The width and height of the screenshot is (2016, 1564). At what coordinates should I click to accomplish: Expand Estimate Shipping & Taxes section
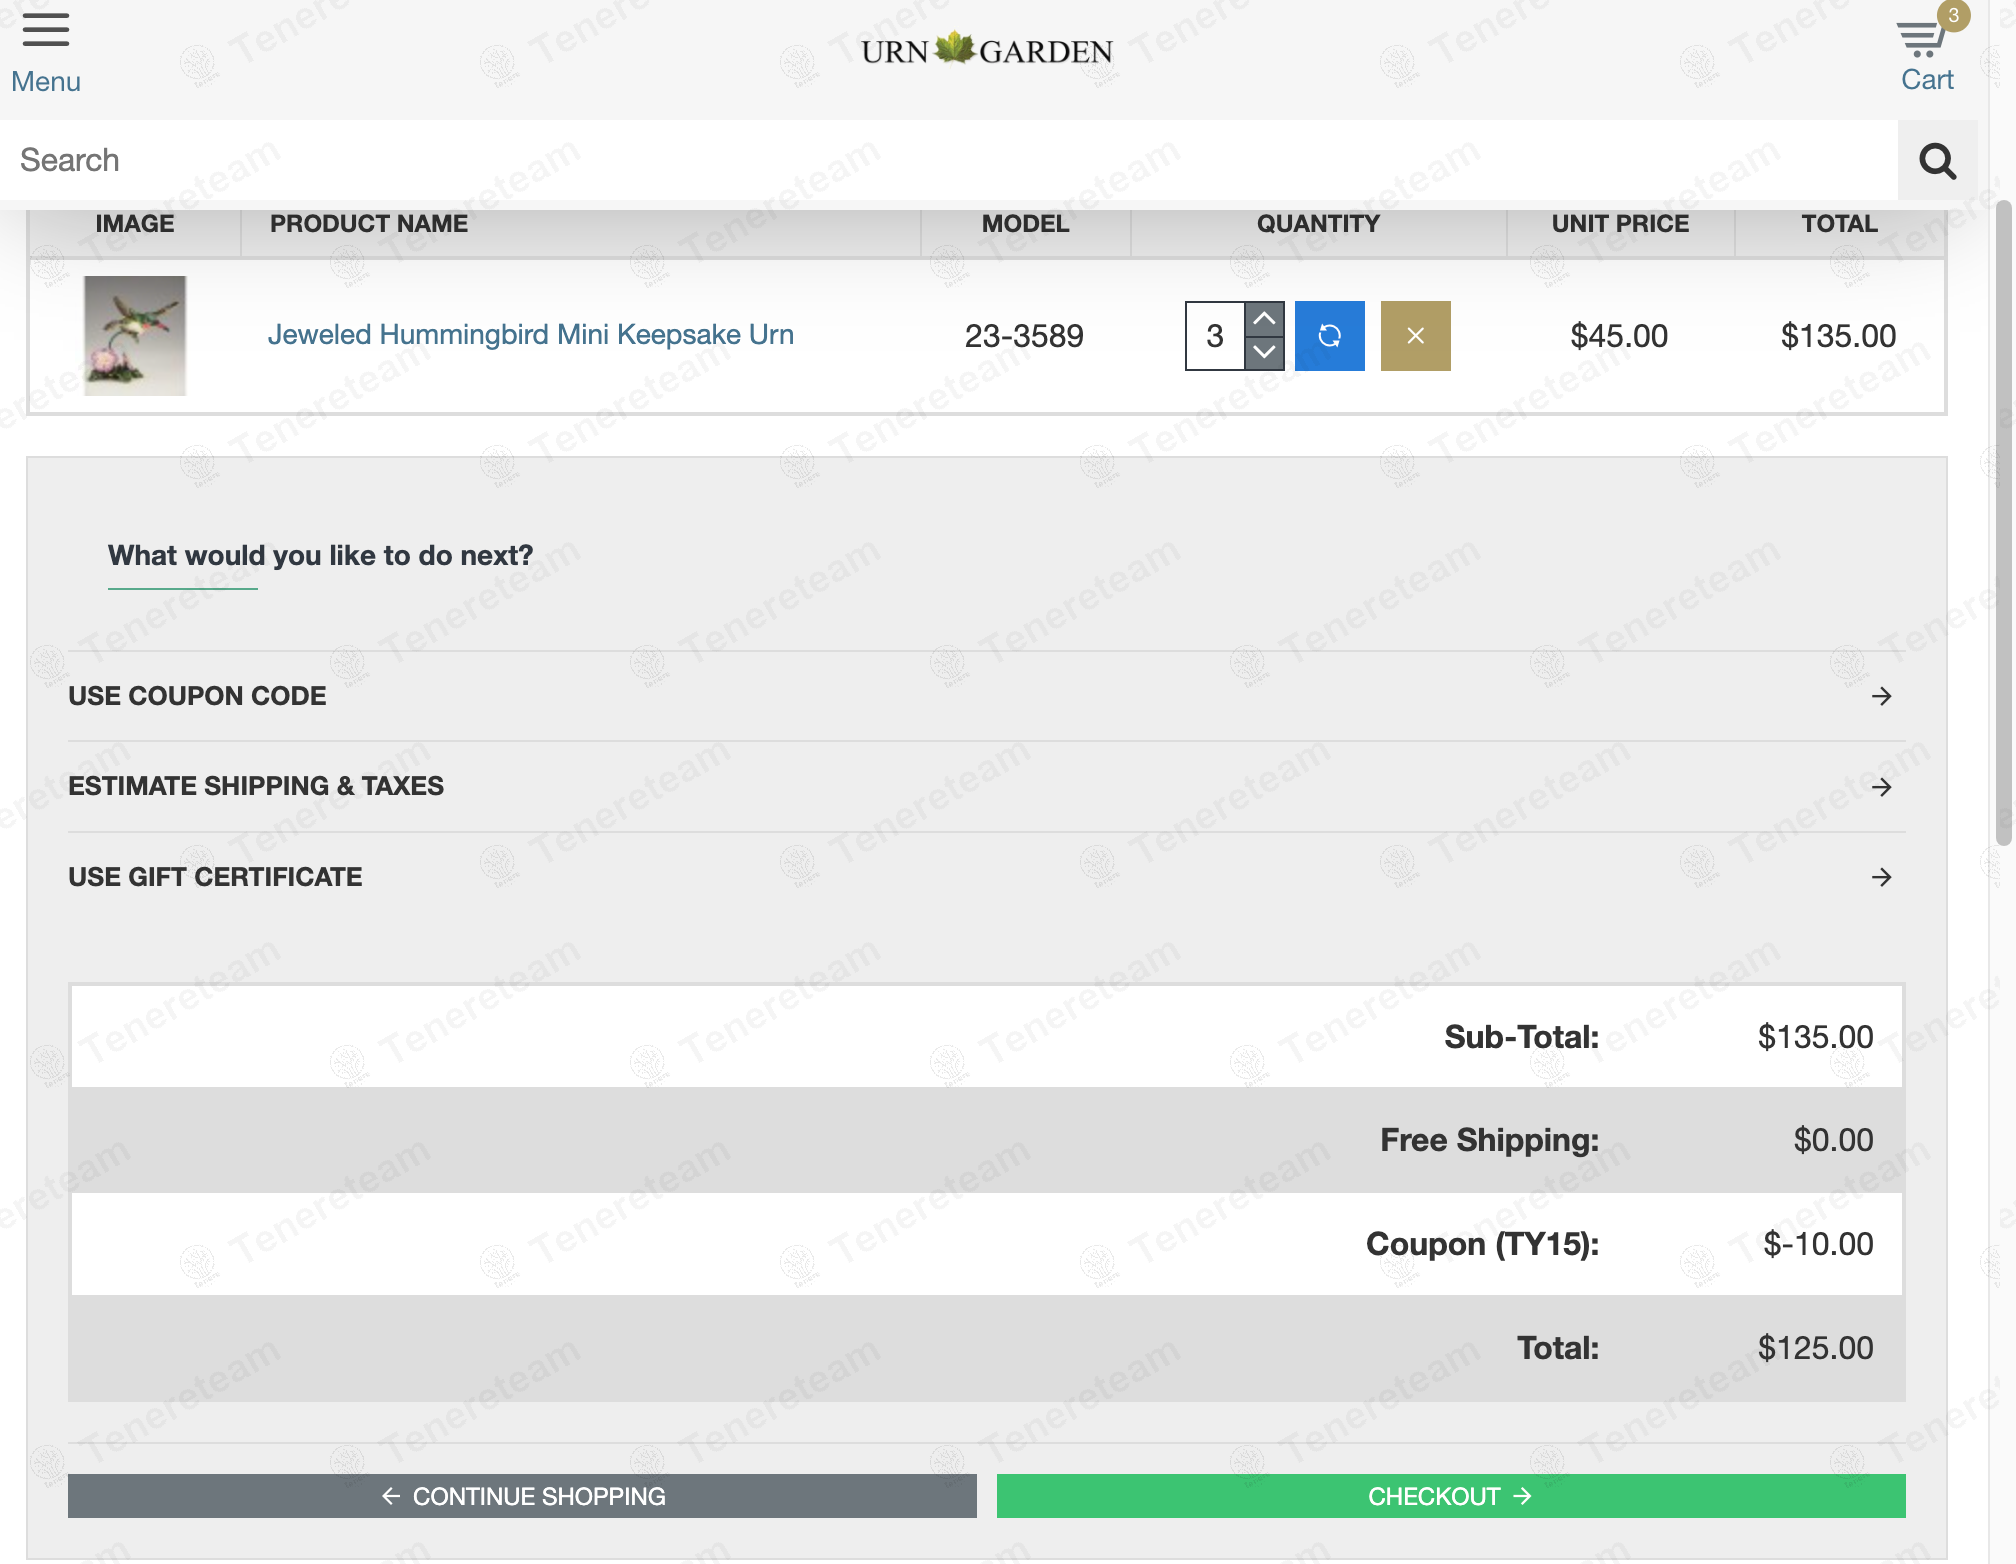(986, 787)
